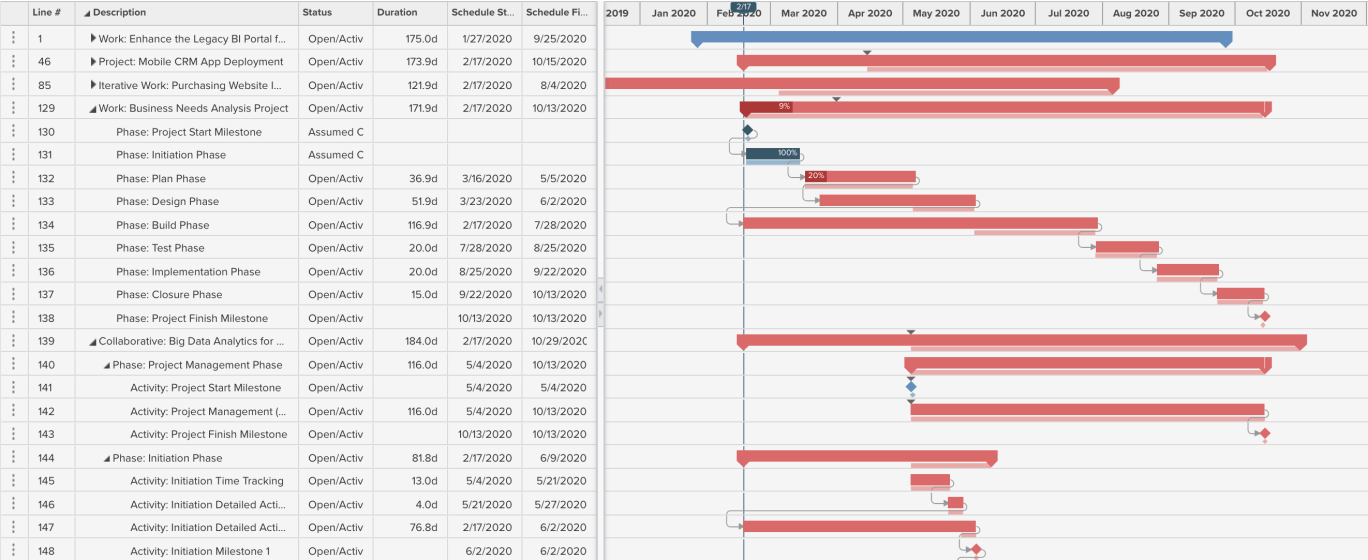This screenshot has height=560, width=1368.
Task: Open row menu dots for line 140
Action: pyautogui.click(x=13, y=365)
